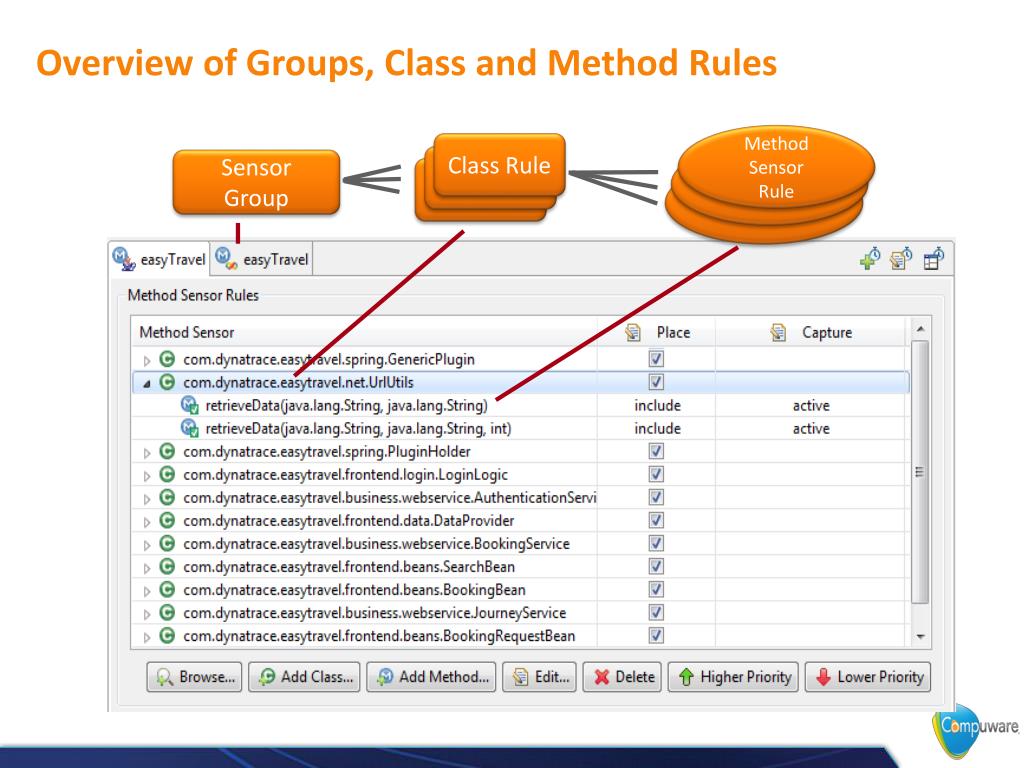The image size is (1024, 768).
Task: Click class icon of spring.GenericPlugin row
Action: point(167,359)
